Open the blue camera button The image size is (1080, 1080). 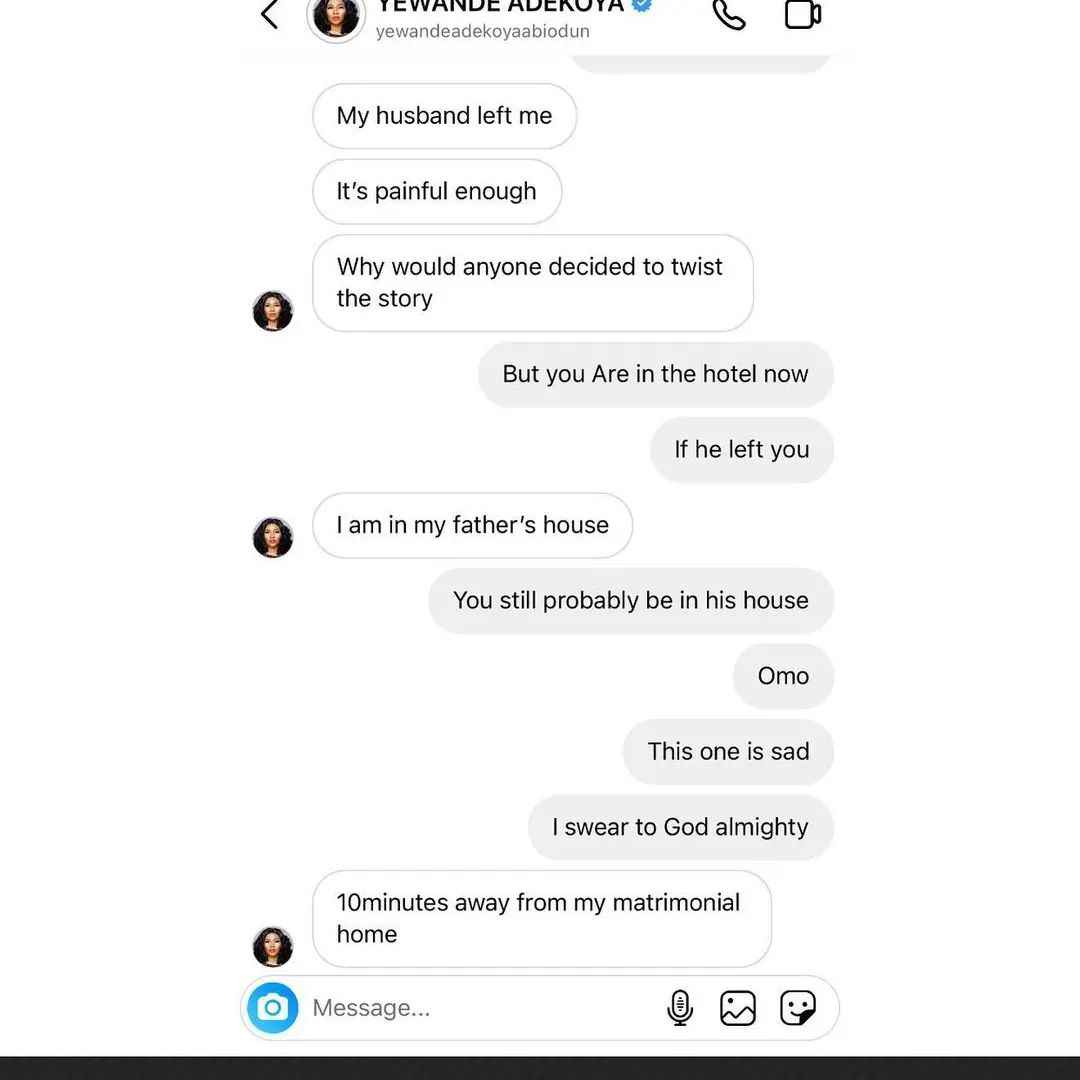coord(273,1008)
